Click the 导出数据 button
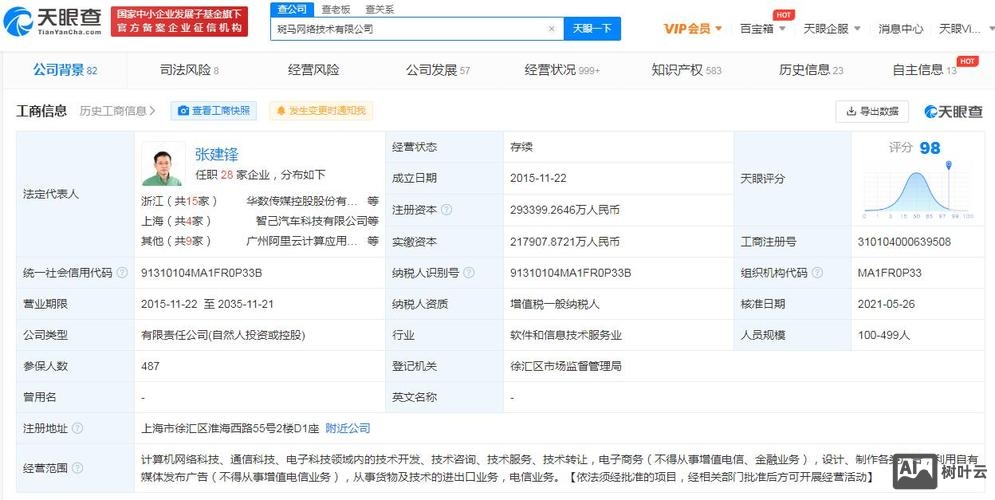This screenshot has width=995, height=500. [872, 112]
